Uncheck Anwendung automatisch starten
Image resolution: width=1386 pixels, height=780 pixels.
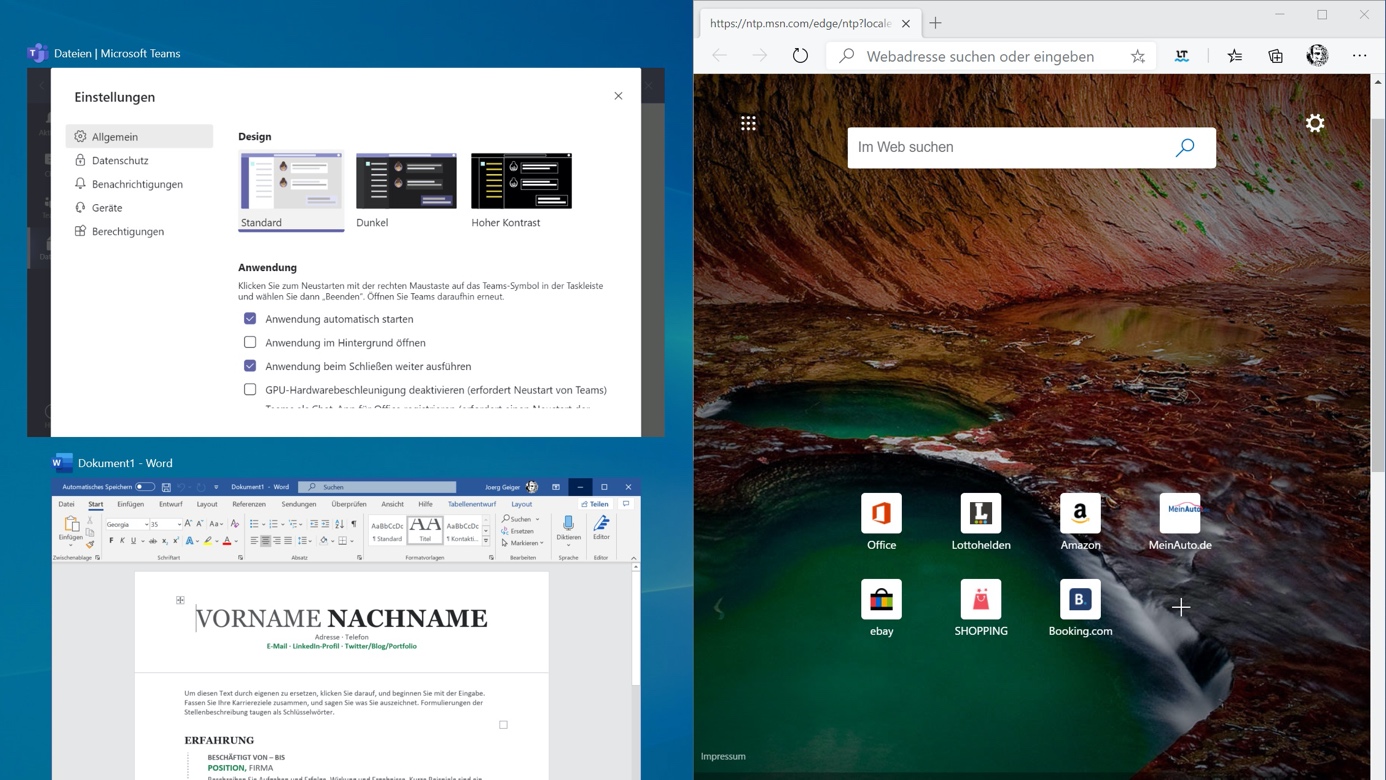(x=250, y=319)
